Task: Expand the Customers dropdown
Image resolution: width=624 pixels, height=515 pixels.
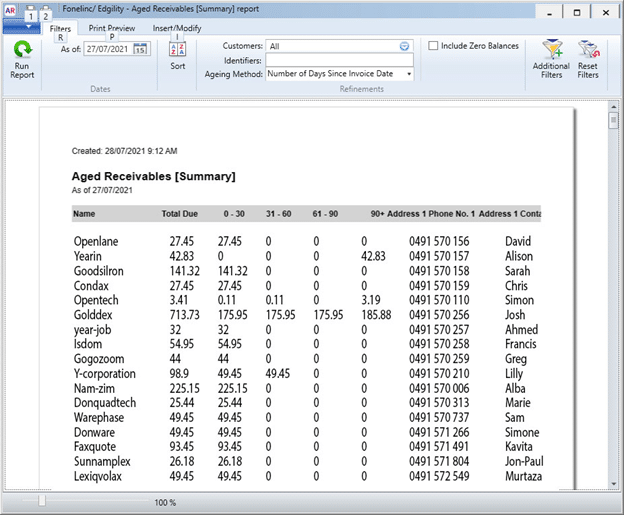Action: [405, 46]
